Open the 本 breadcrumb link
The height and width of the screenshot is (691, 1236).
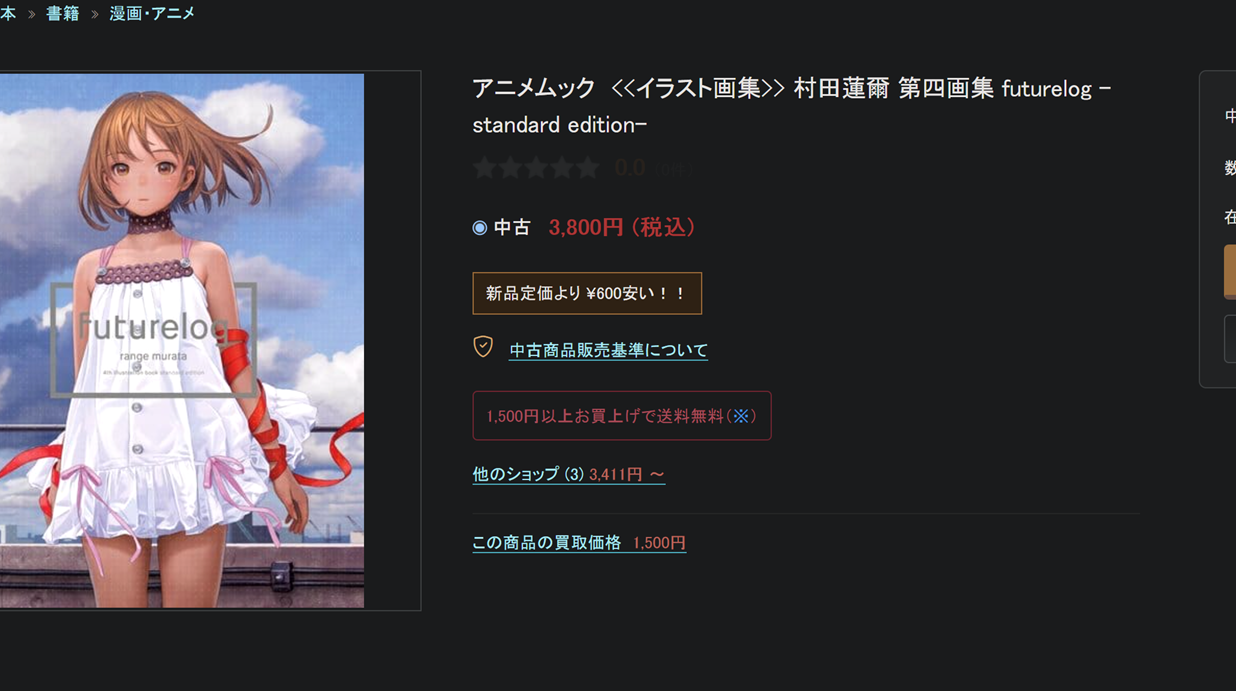[8, 13]
